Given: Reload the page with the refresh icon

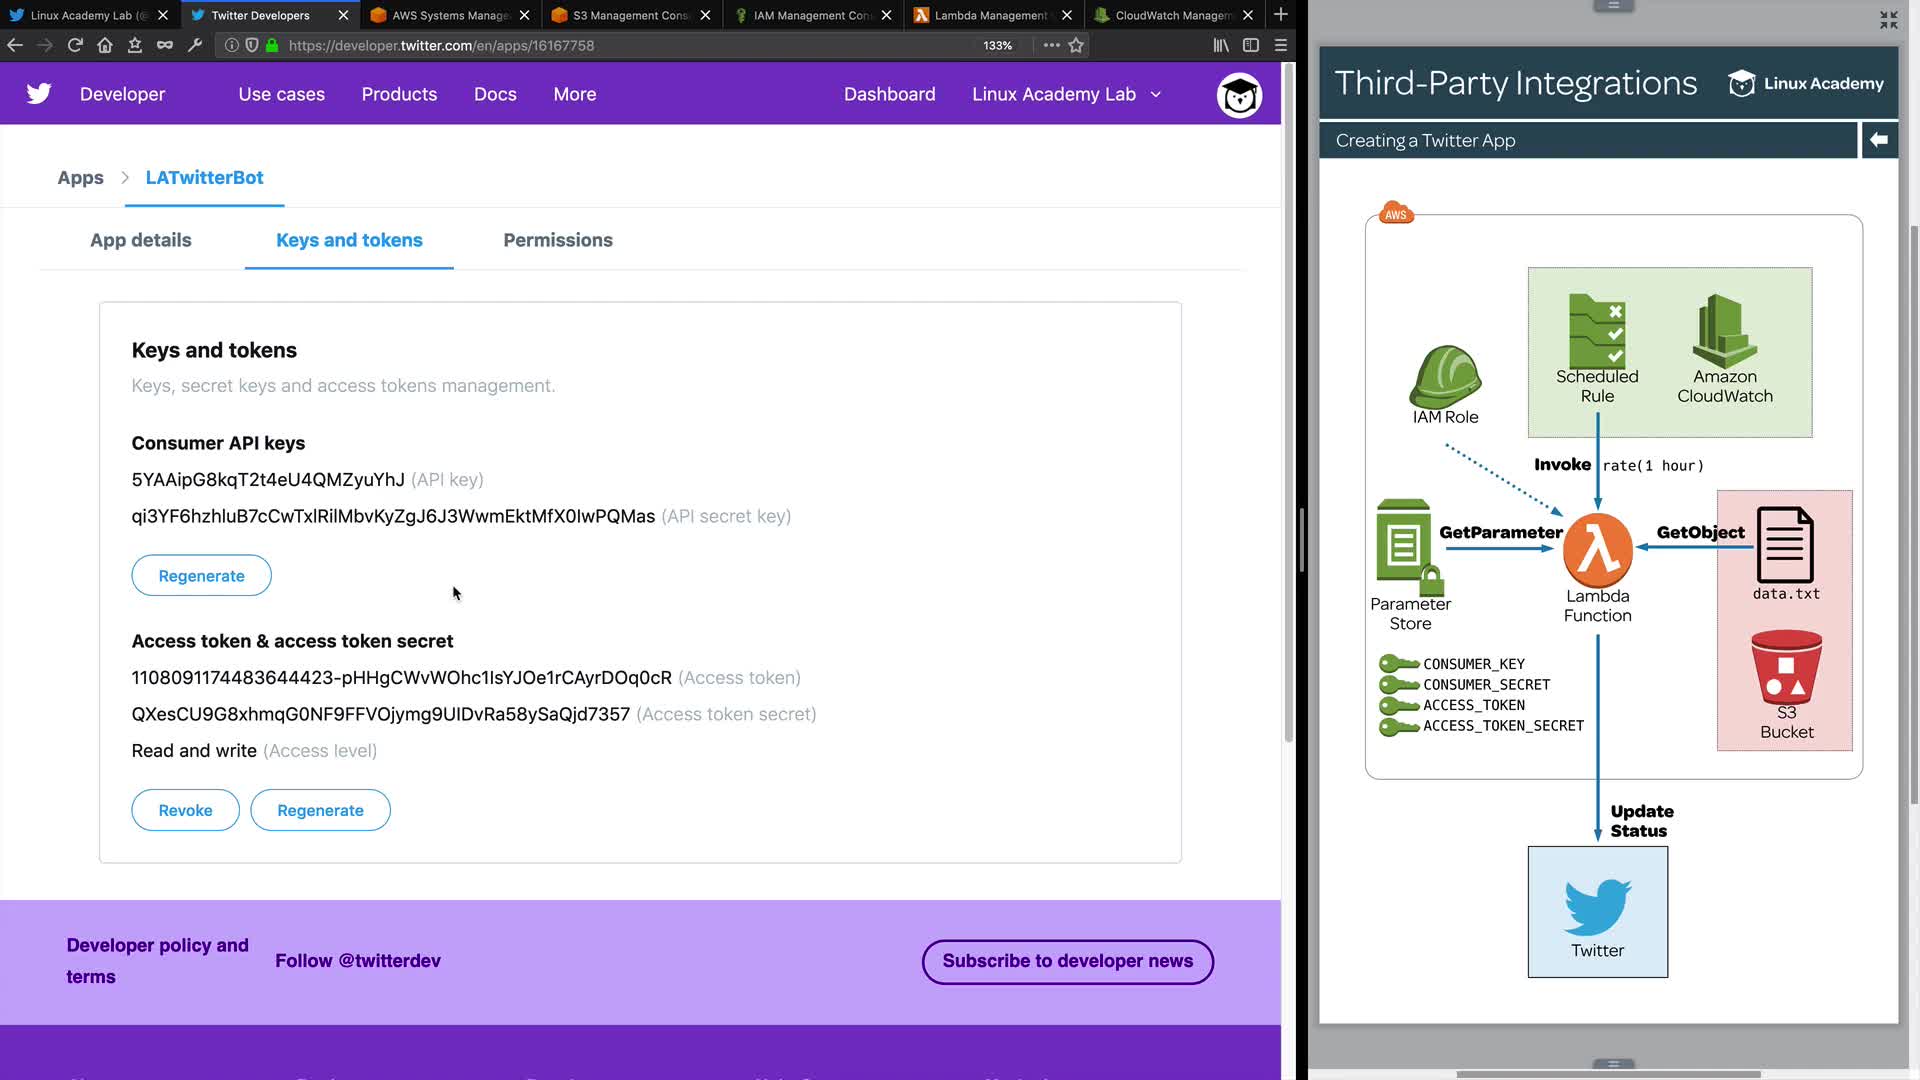Looking at the screenshot, I should tap(75, 45).
